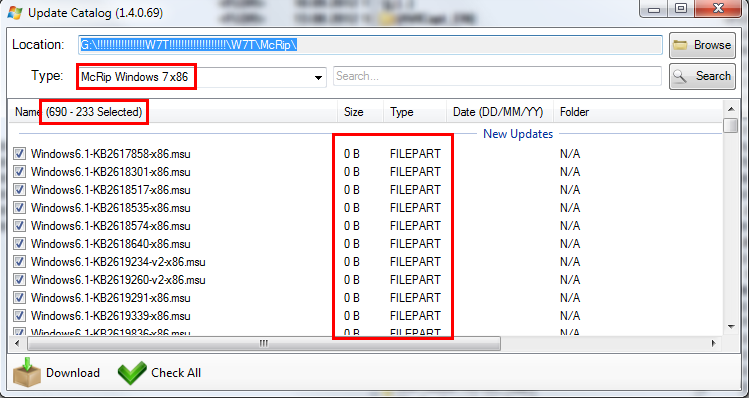The width and height of the screenshot is (749, 398).
Task: Select Windows6.1-KB2619234-v2-x86.msu file name
Action: coord(118,262)
